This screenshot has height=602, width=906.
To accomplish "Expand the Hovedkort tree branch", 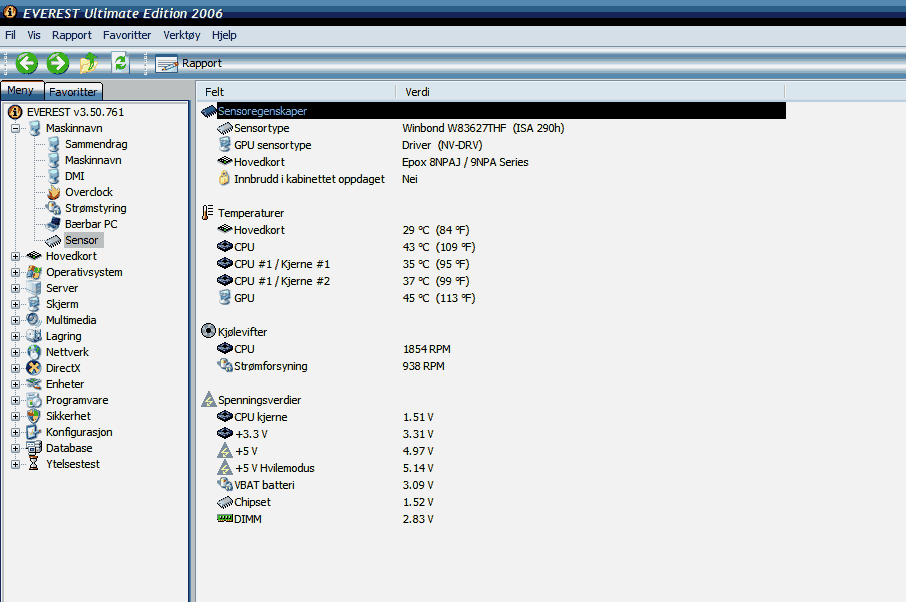I will coord(16,256).
